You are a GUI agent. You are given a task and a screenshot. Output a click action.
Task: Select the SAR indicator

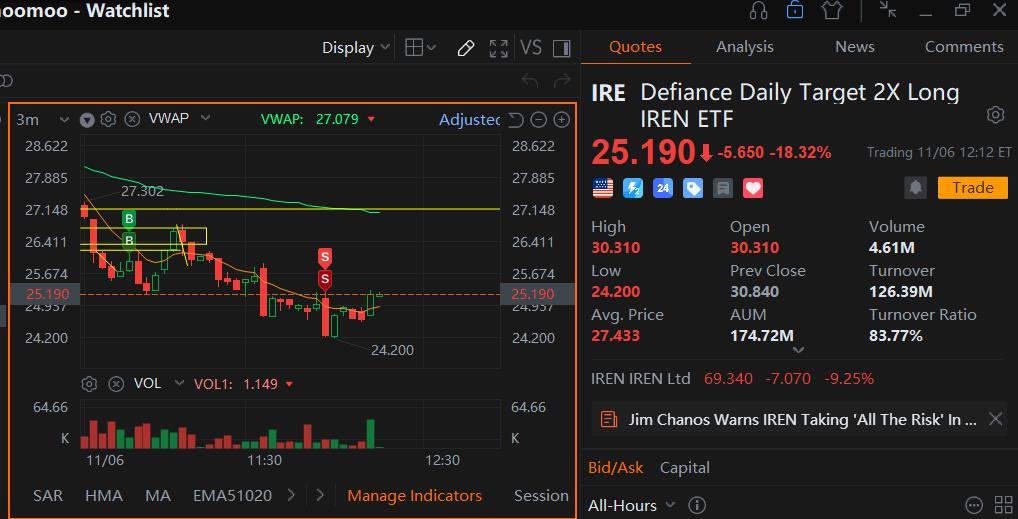48,496
